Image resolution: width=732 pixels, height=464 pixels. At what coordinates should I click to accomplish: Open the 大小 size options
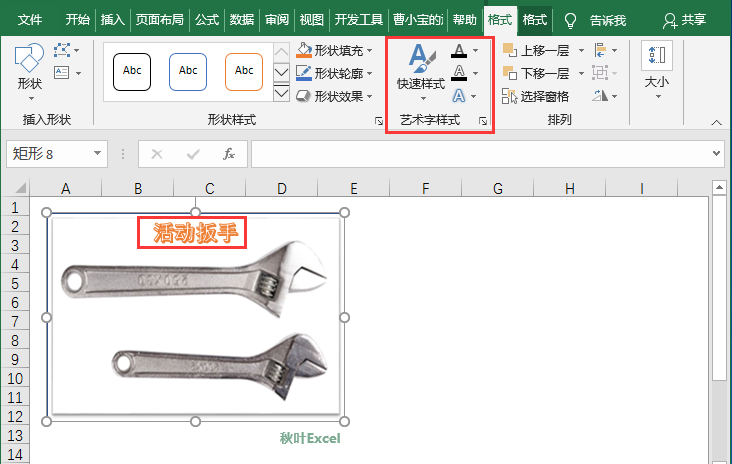657,70
